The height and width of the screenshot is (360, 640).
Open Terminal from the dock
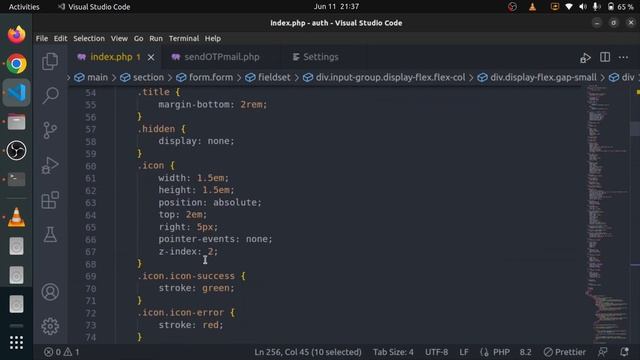coord(16,179)
